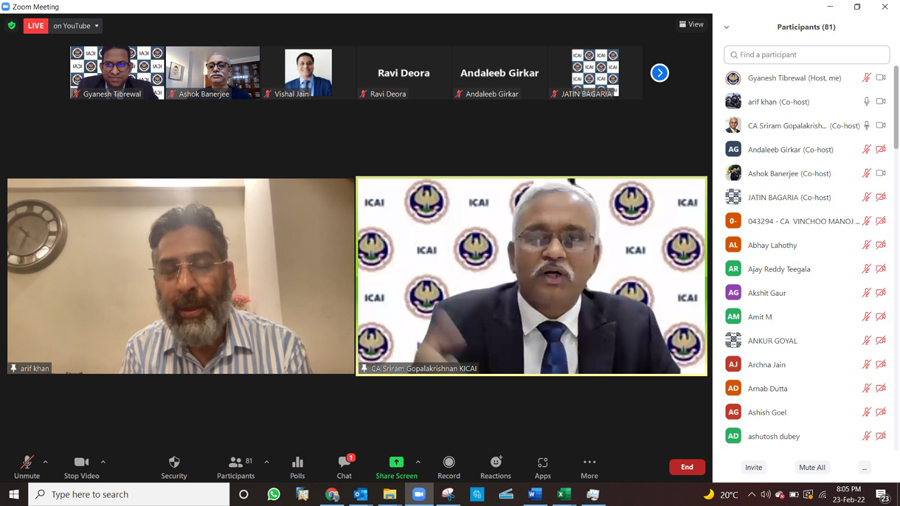Toggle muted microphone icon for Andaleeb Girkar row
900x506 pixels.
(867, 149)
